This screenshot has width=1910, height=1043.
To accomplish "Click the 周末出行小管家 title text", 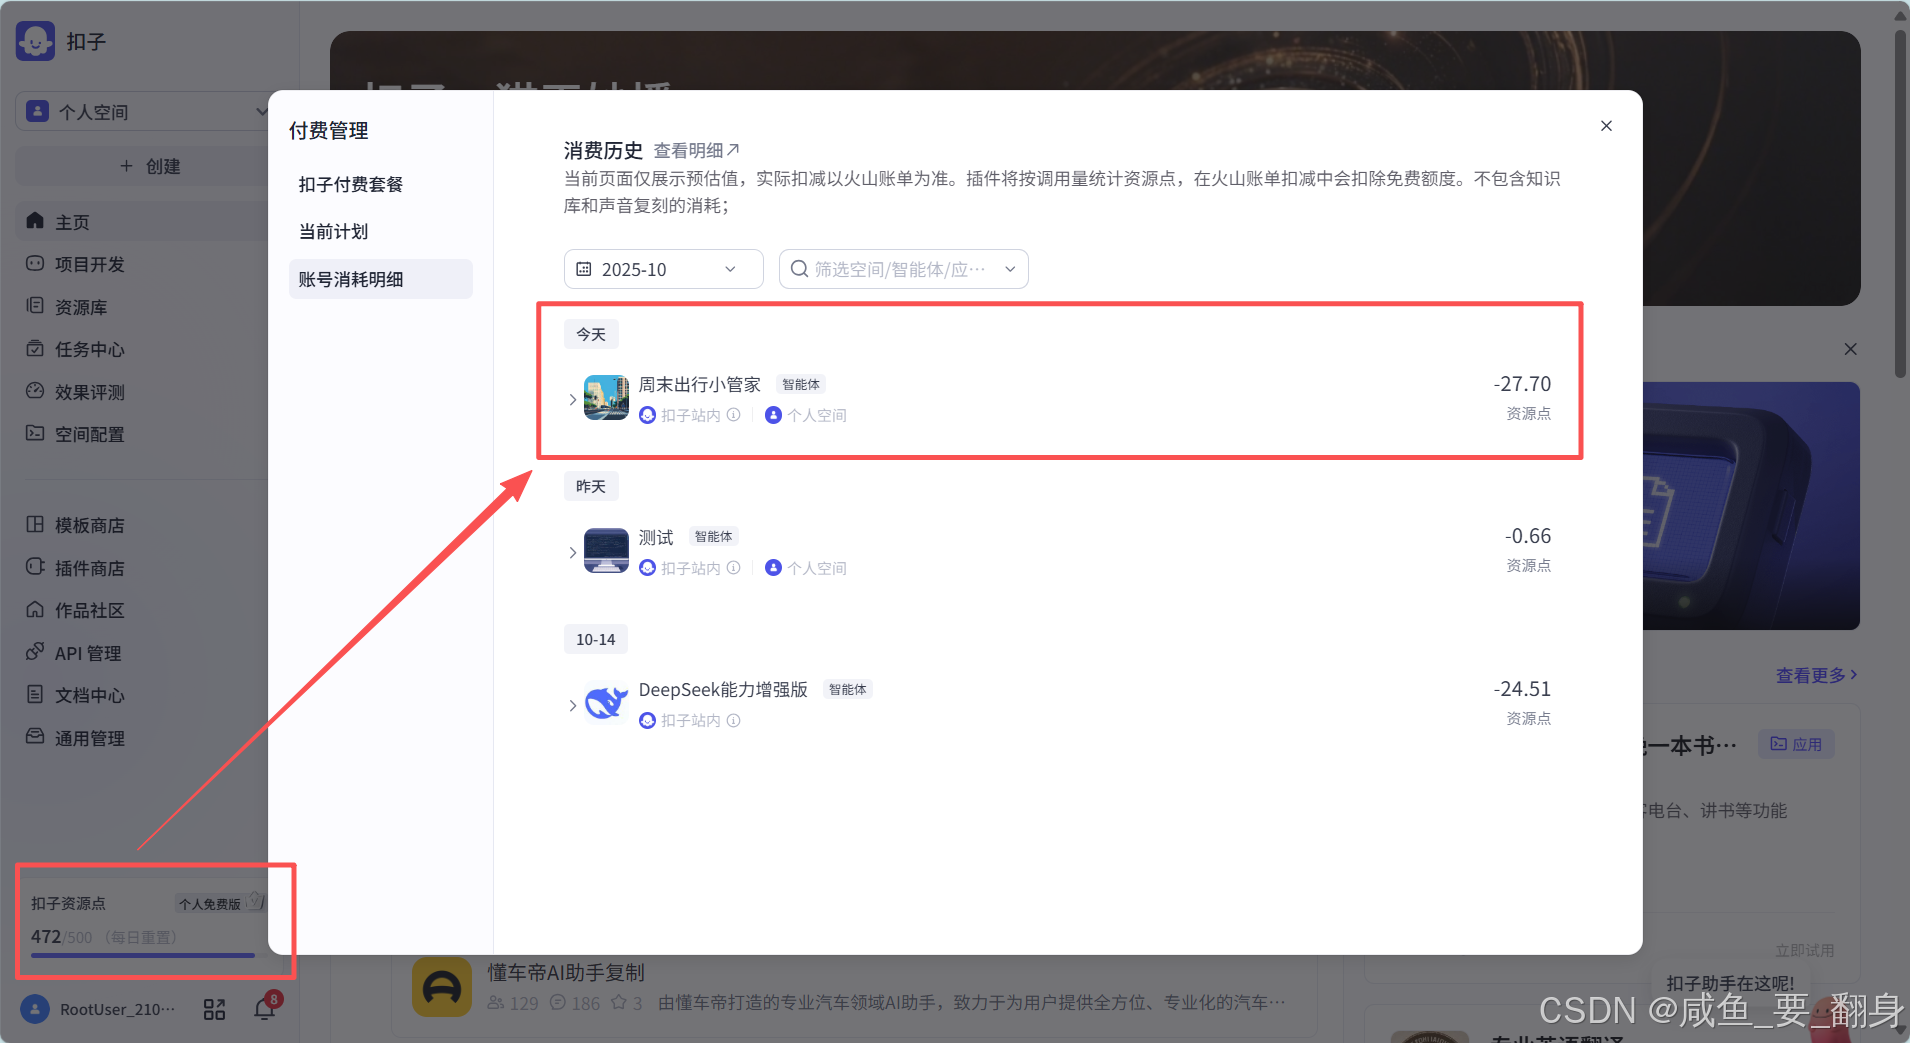I will (x=700, y=384).
